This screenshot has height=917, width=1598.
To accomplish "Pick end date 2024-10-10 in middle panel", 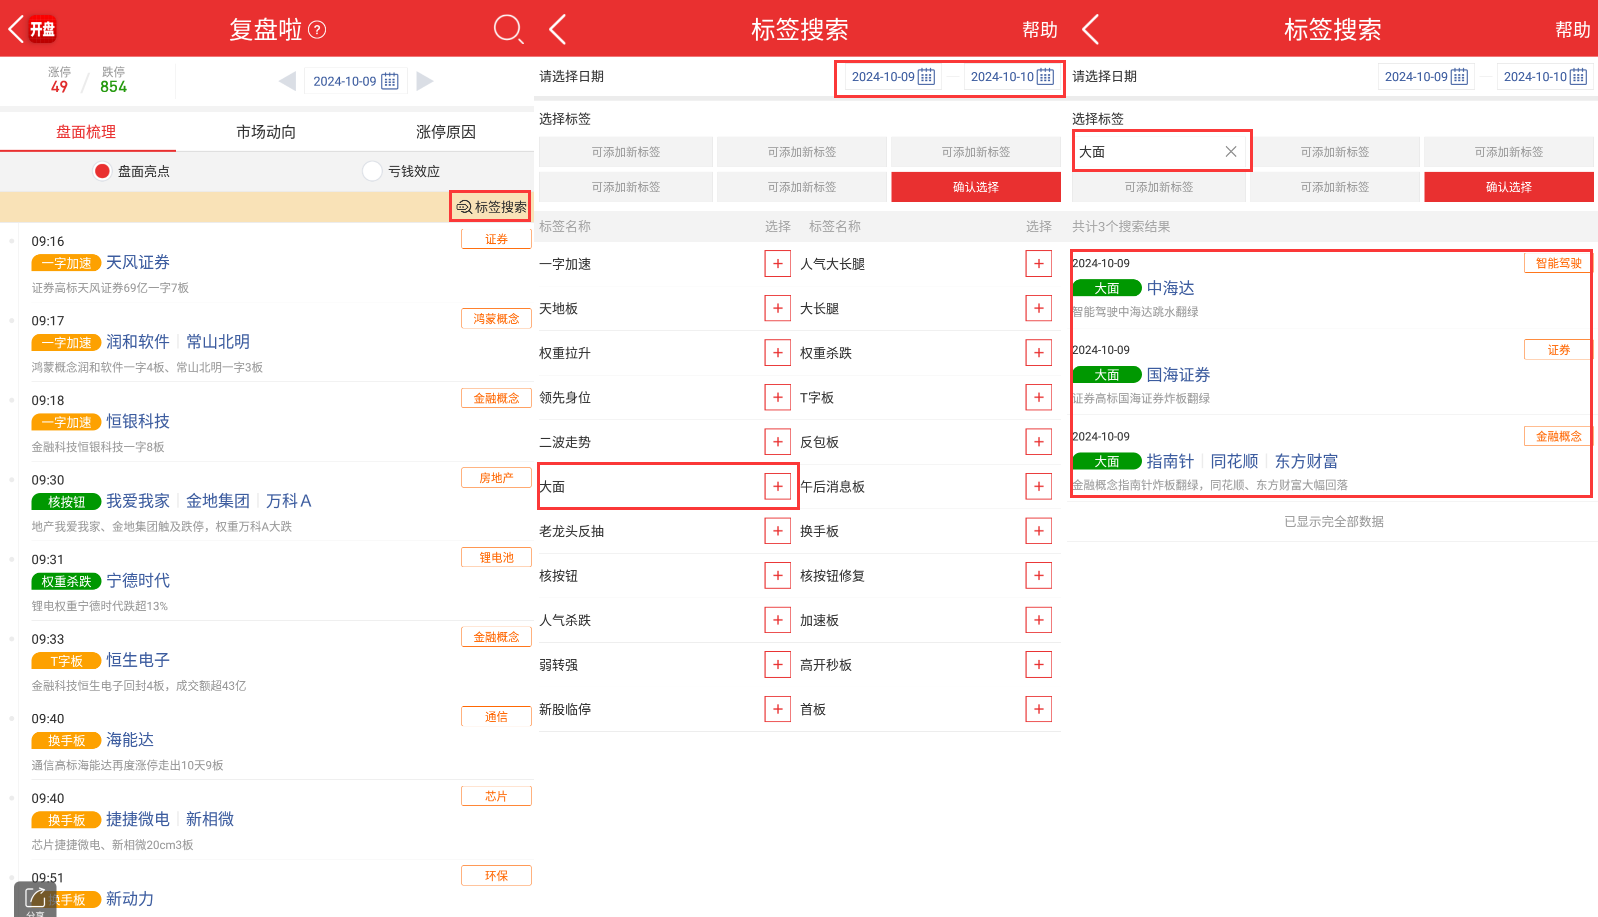I will (1011, 77).
